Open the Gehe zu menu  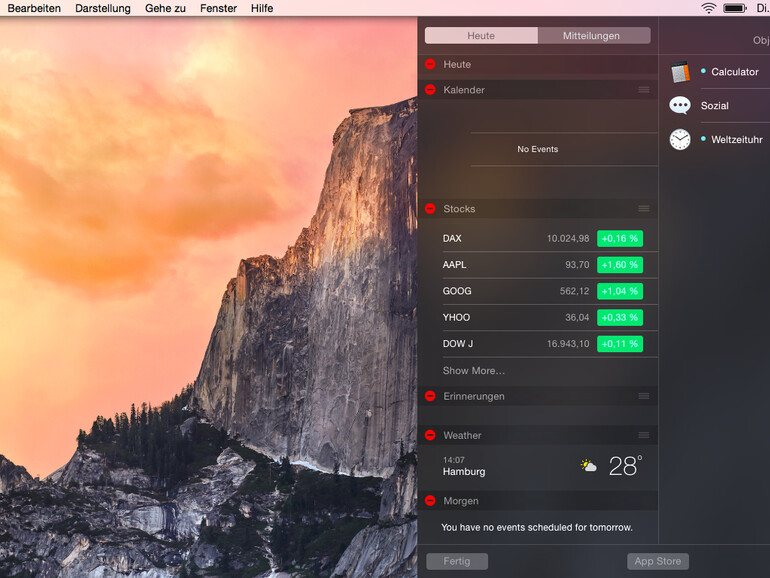[165, 8]
